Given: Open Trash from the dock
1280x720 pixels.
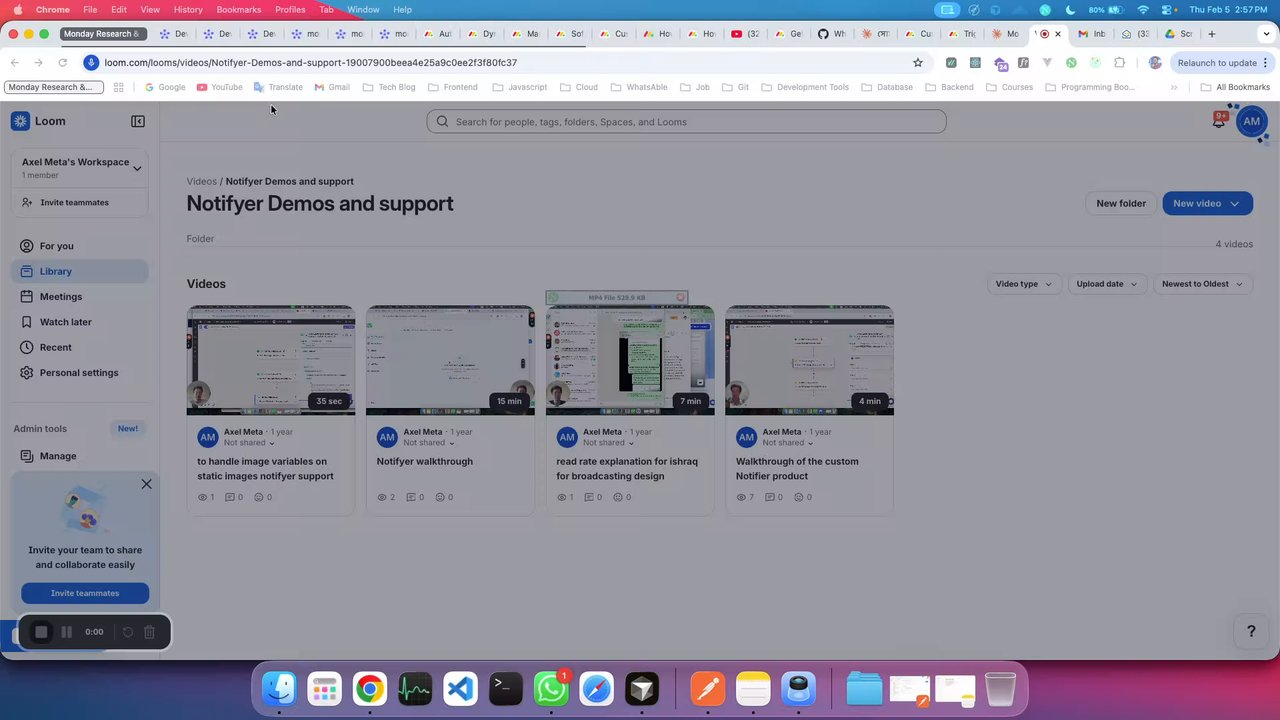Looking at the screenshot, I should point(1000,689).
